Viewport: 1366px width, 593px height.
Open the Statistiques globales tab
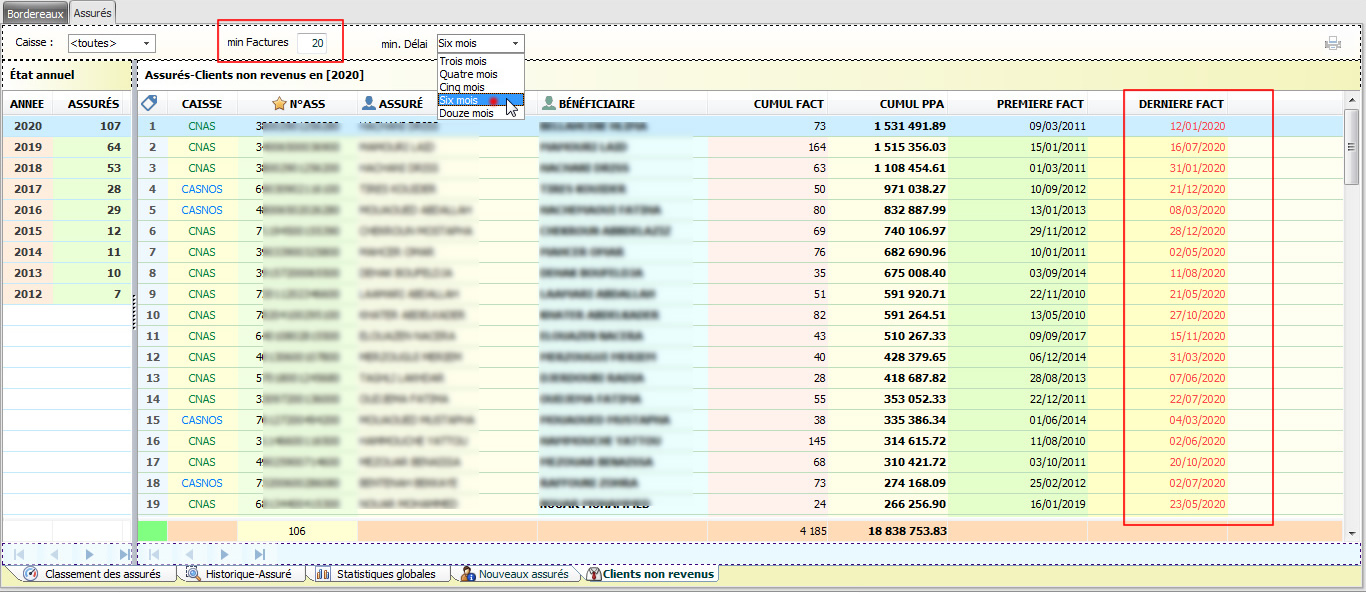click(385, 574)
